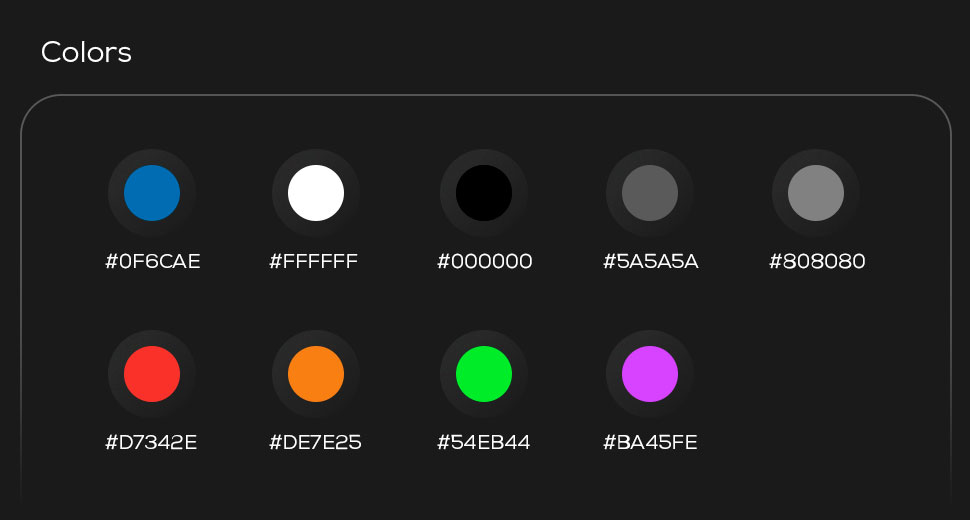
Task: Click the Colors section heading
Action: (86, 53)
